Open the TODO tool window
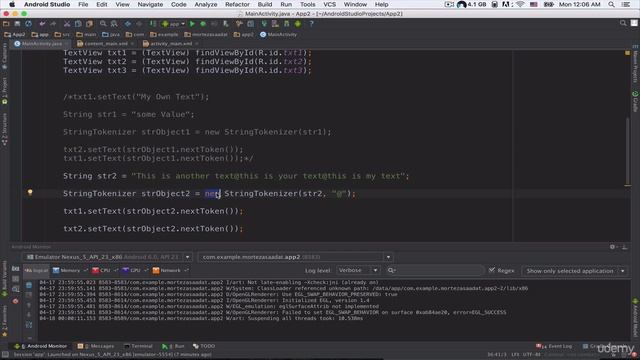 pos(204,346)
